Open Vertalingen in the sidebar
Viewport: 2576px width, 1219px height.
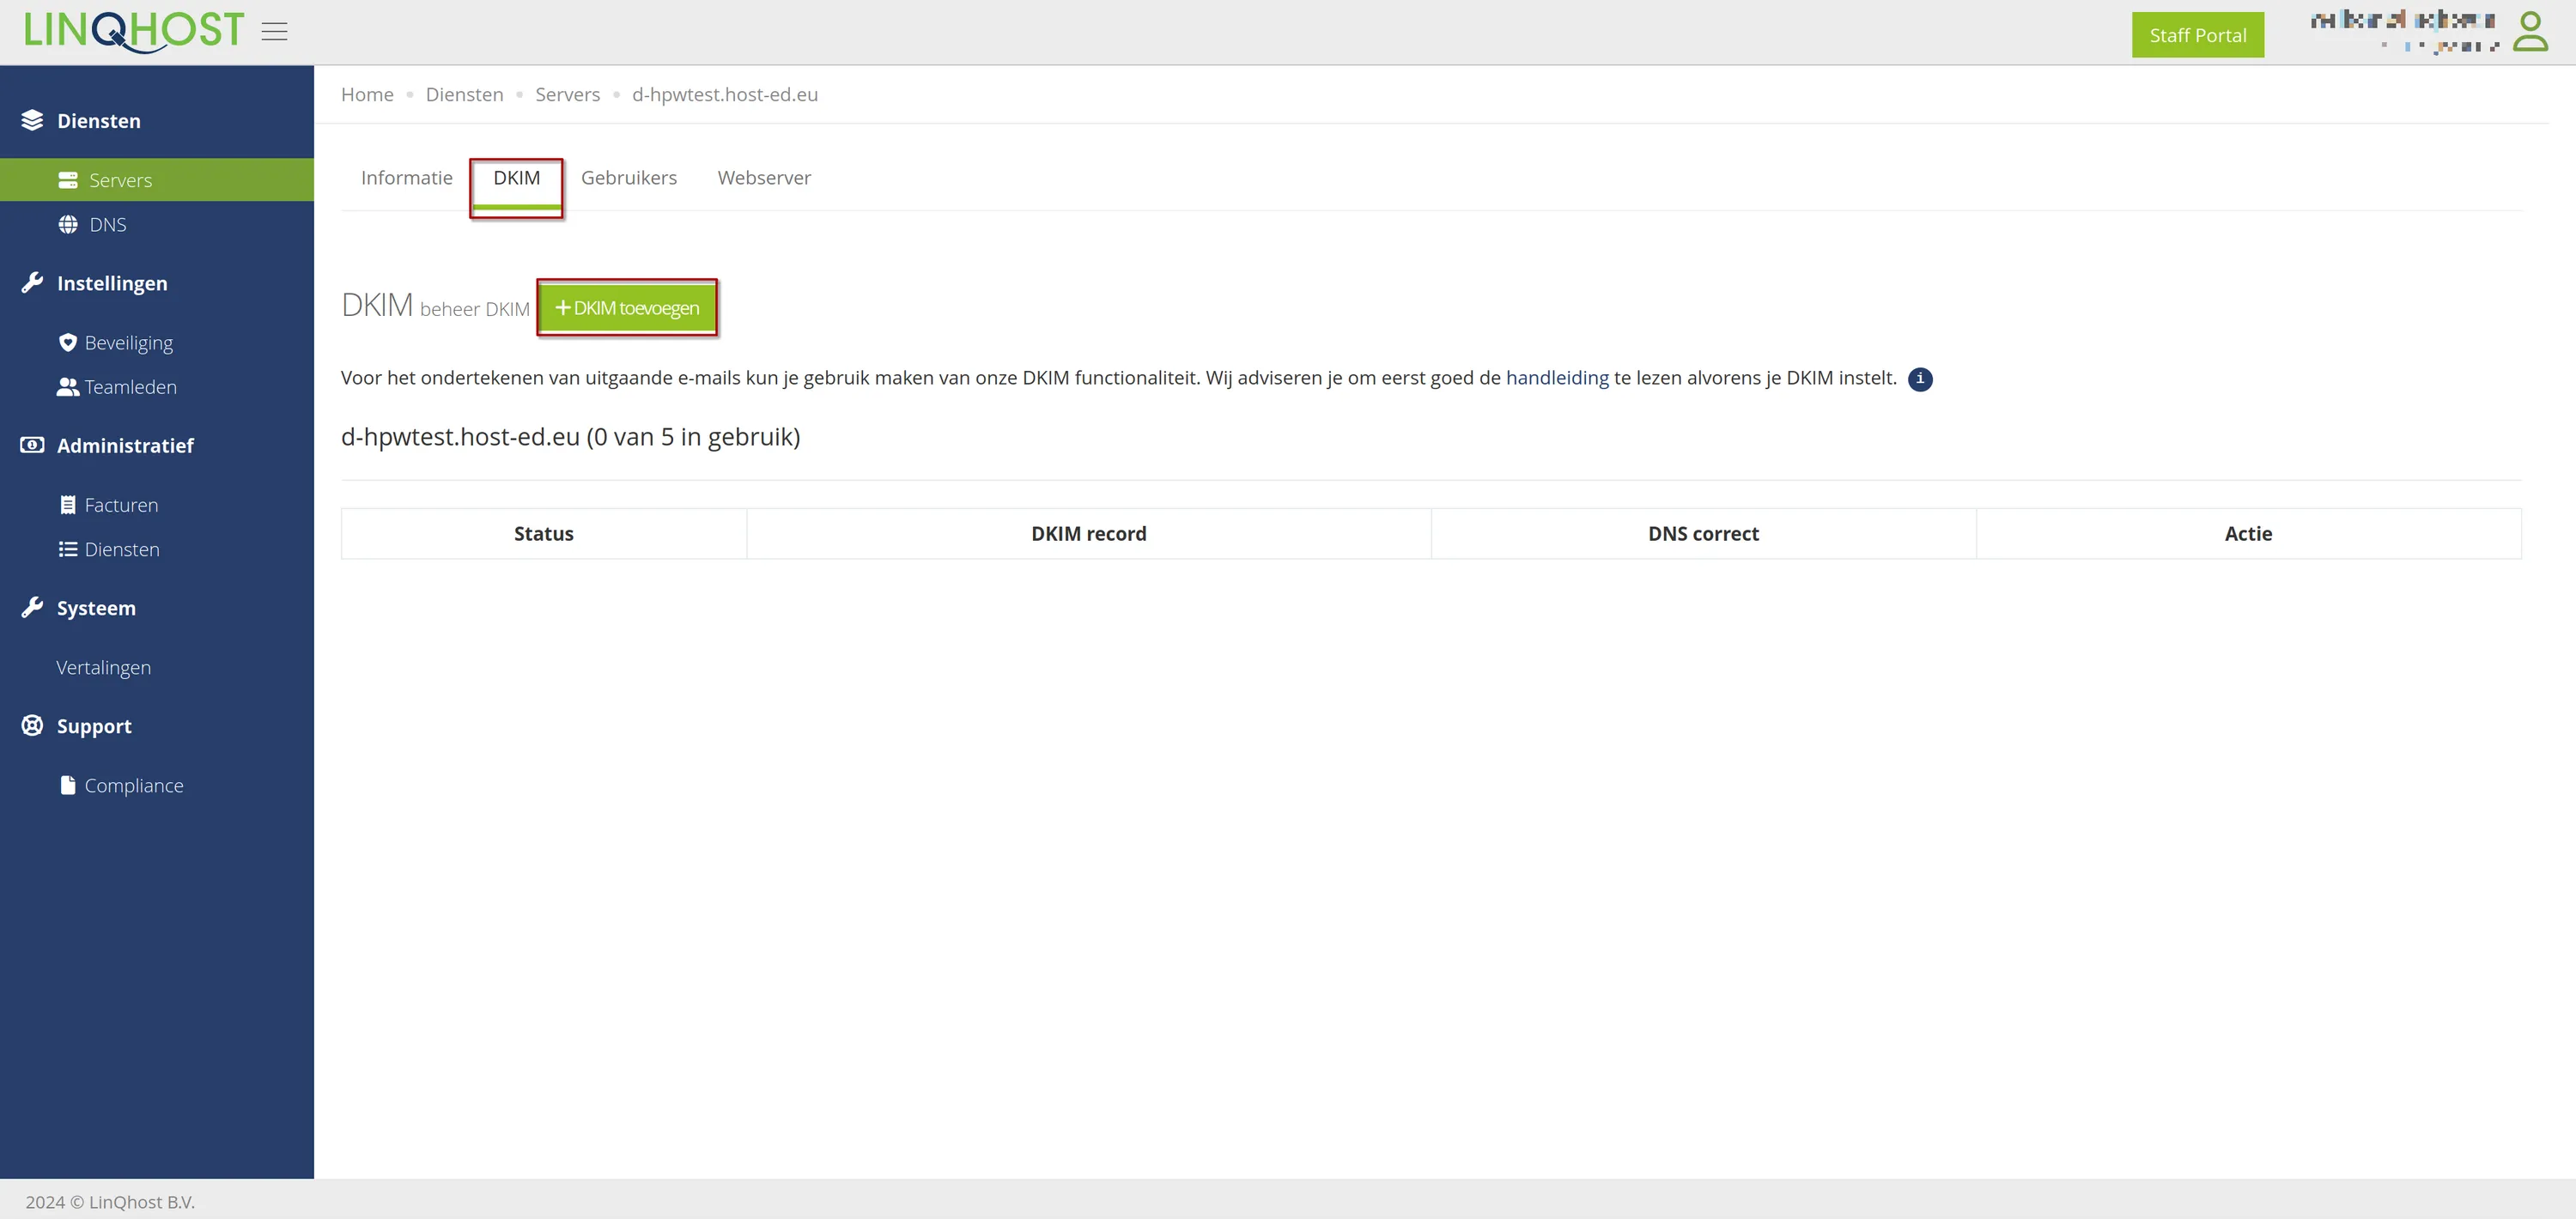click(x=103, y=667)
